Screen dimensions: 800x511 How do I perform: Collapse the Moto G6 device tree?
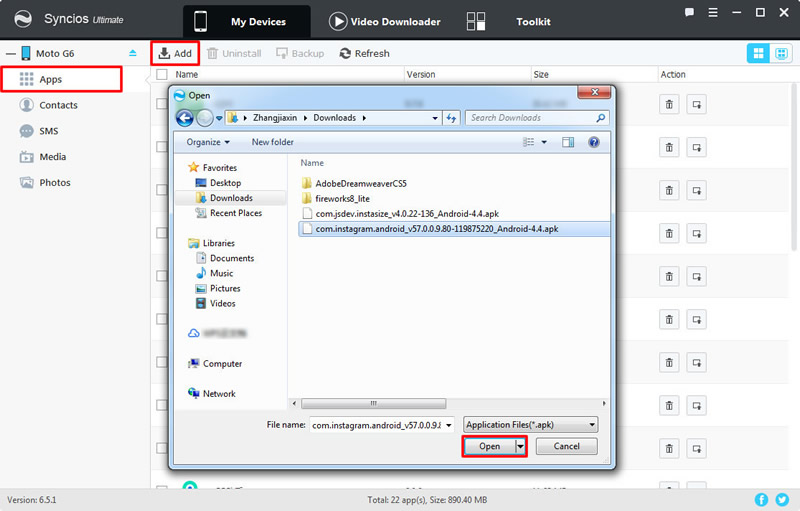11,54
